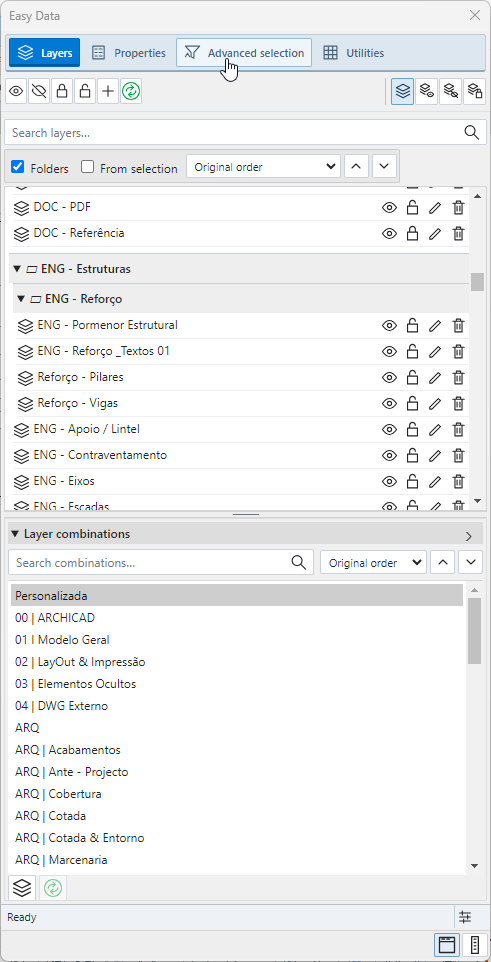Enable the From selection checkbox
The image size is (491, 962).
pyautogui.click(x=88, y=167)
